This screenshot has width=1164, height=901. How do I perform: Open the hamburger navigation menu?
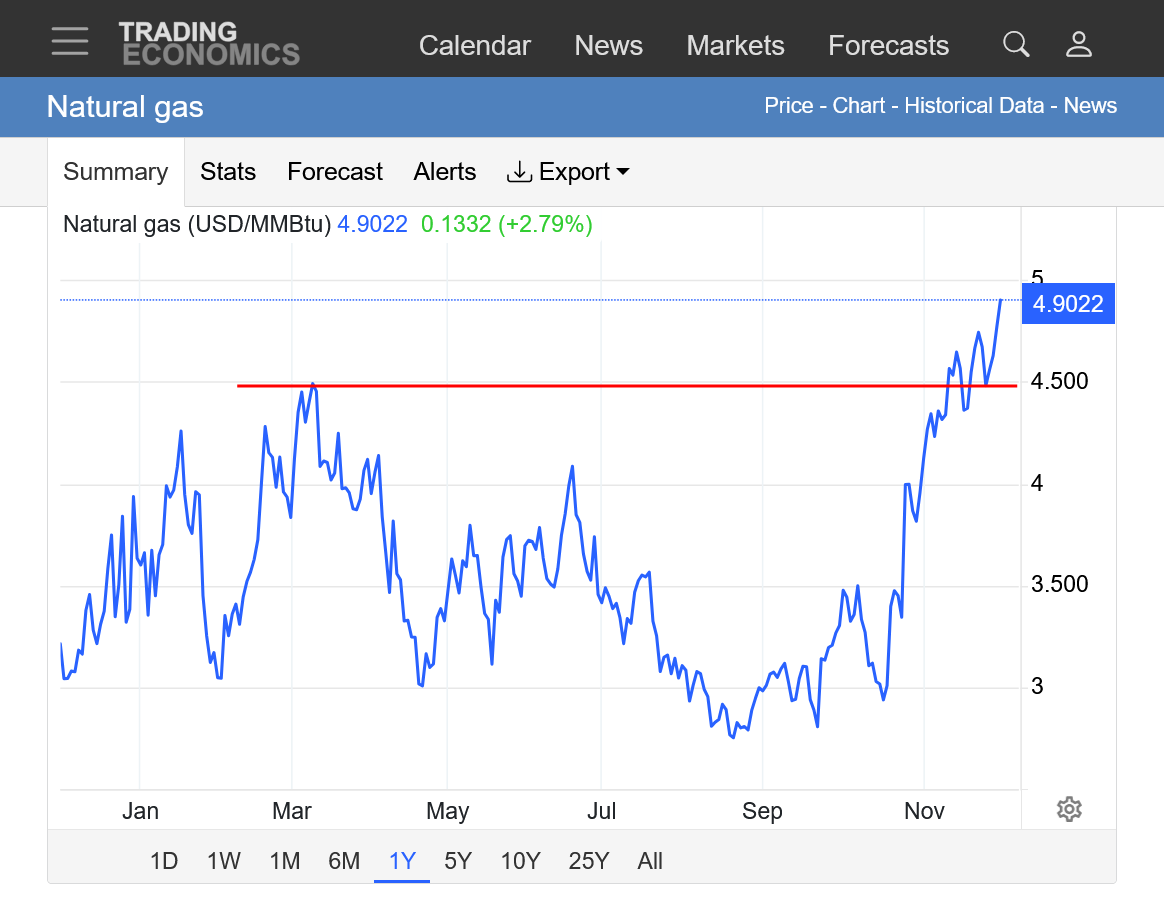coord(70,42)
